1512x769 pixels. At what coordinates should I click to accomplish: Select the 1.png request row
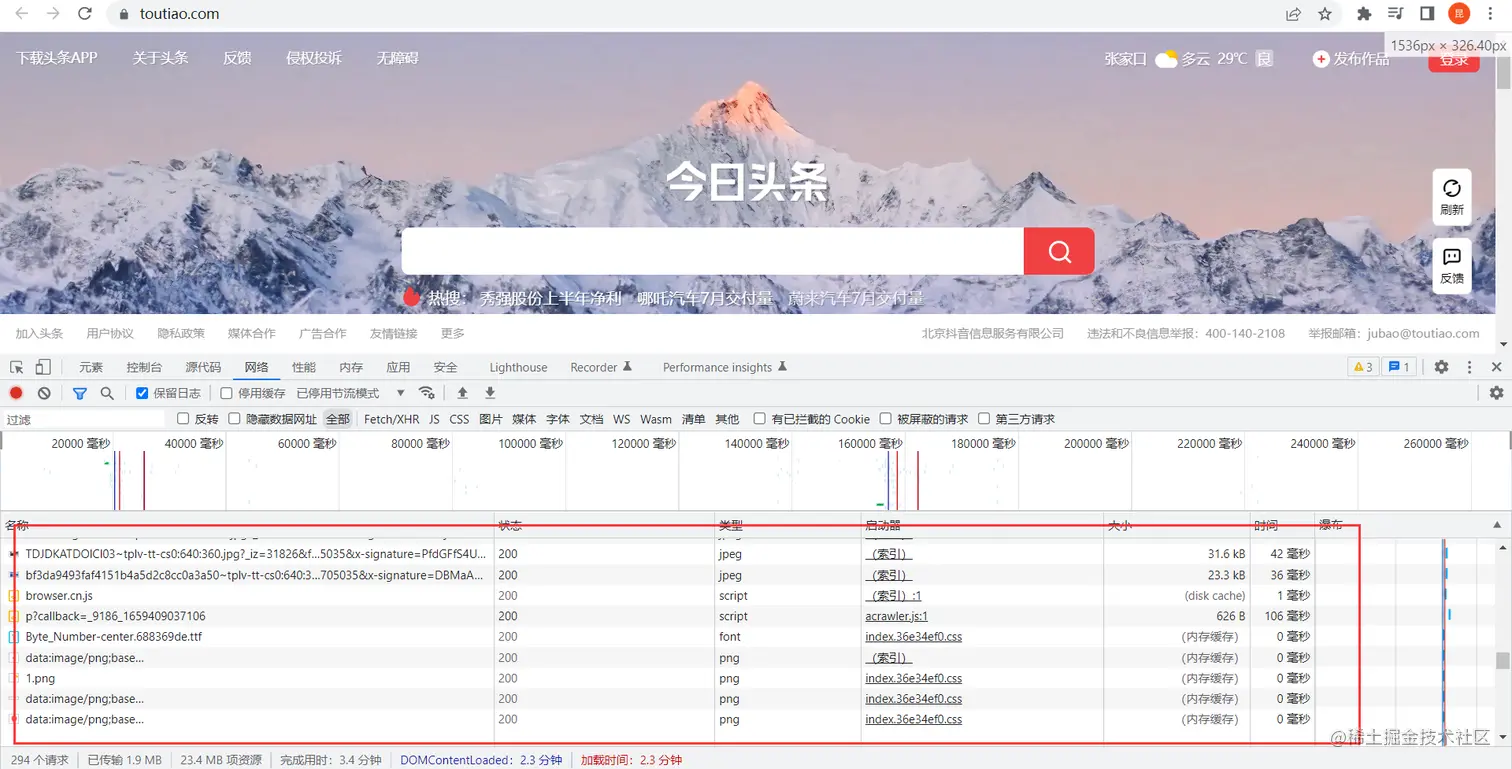point(658,678)
